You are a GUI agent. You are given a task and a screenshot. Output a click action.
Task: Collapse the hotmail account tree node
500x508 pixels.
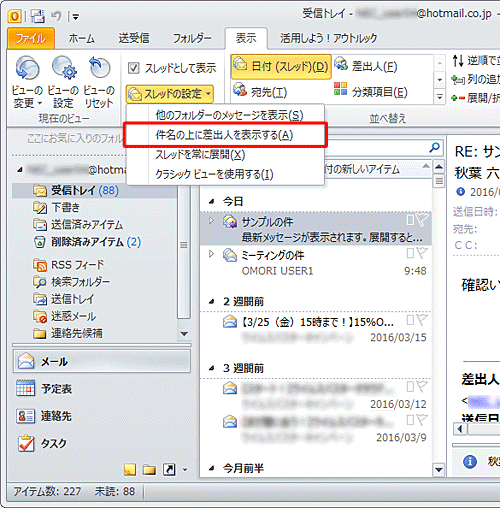[20, 170]
